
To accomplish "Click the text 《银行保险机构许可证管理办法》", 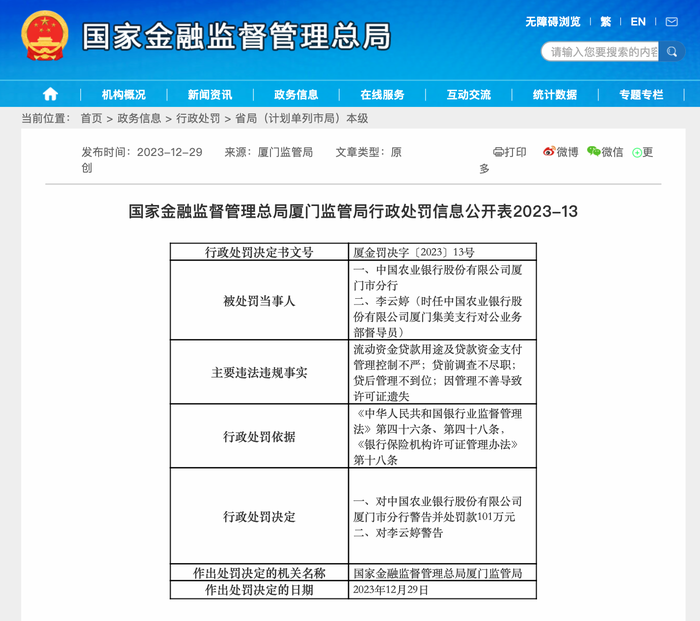I will coord(438,445).
